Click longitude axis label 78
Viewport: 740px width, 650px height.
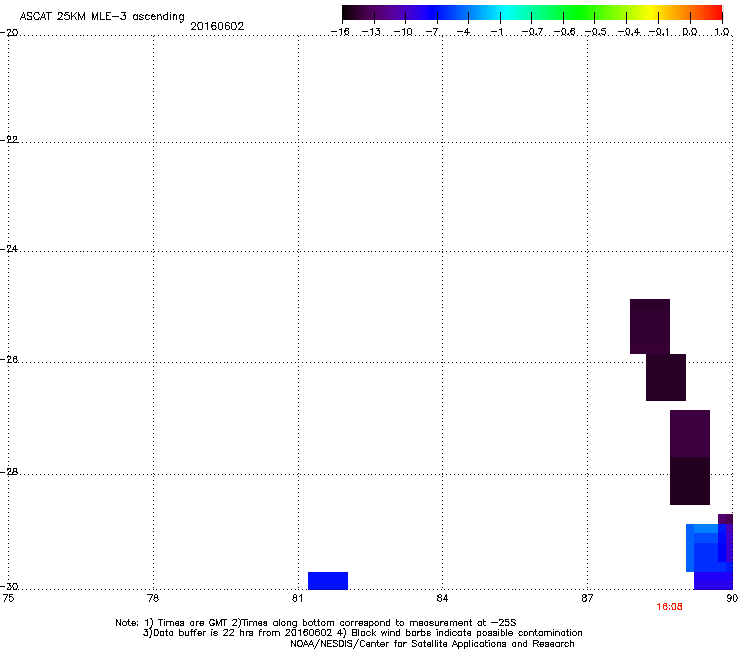click(153, 599)
